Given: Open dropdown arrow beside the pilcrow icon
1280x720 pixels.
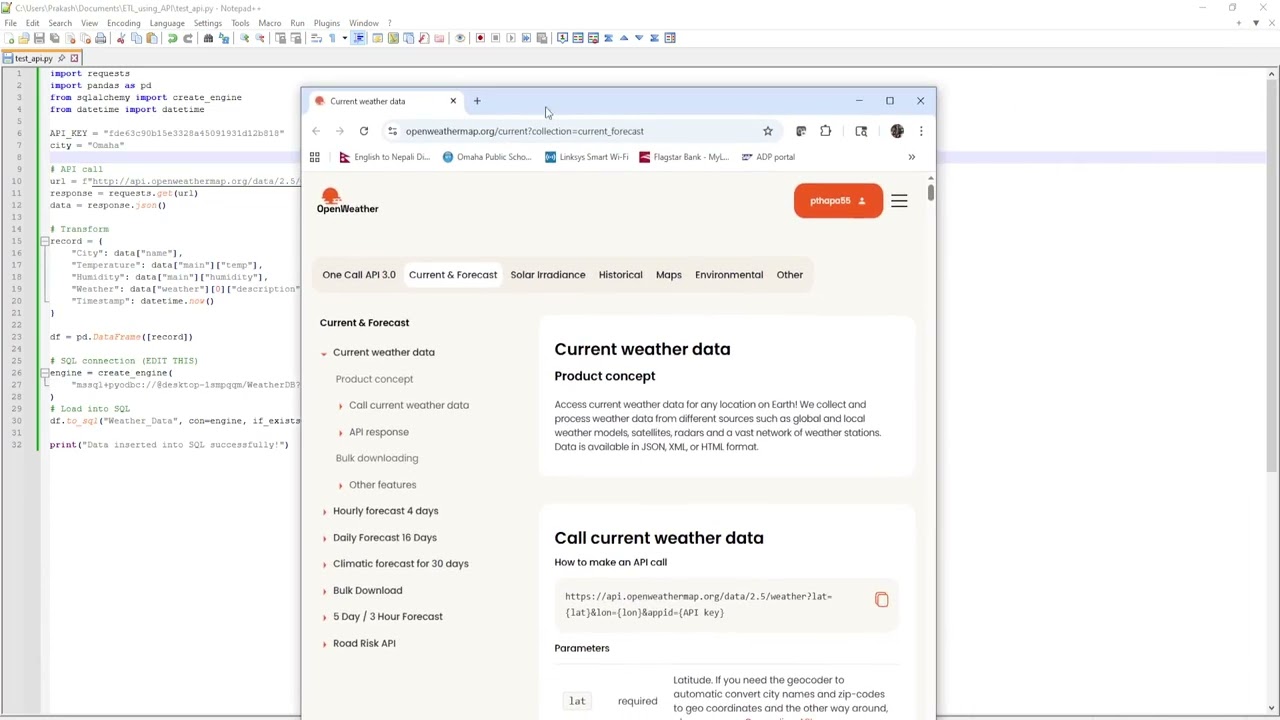Looking at the screenshot, I should (345, 38).
